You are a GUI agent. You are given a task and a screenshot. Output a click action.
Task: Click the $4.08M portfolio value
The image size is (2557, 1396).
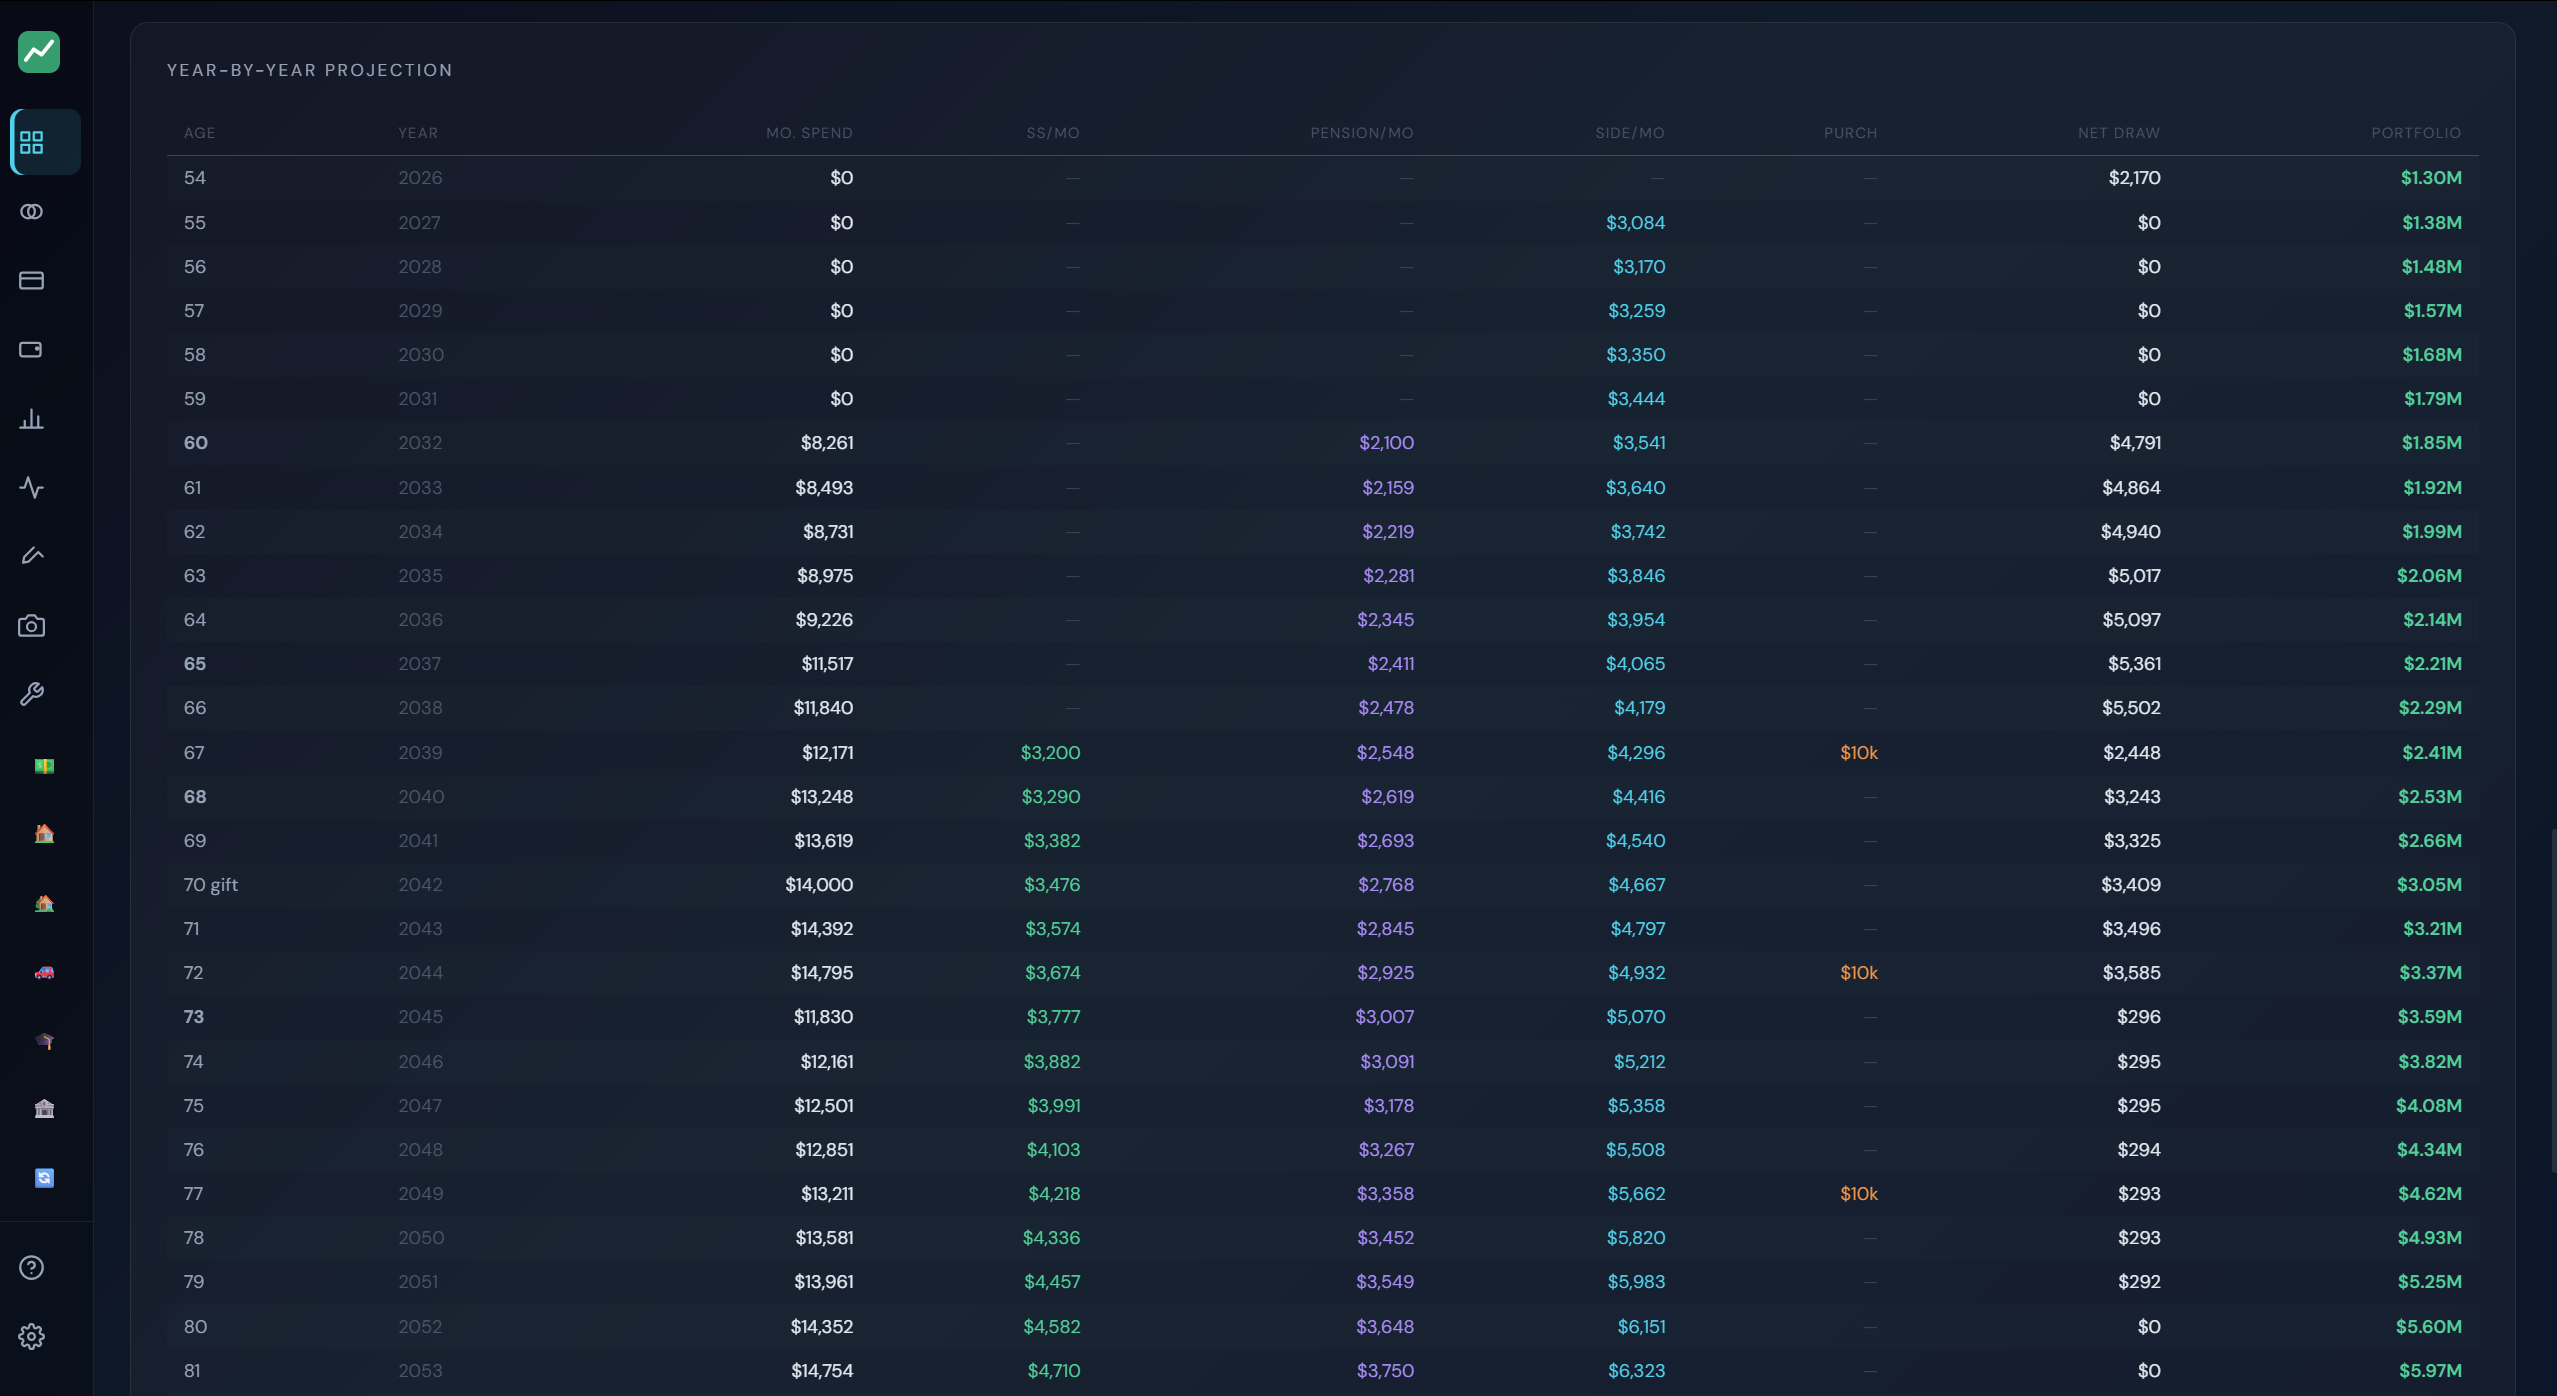[2429, 1106]
